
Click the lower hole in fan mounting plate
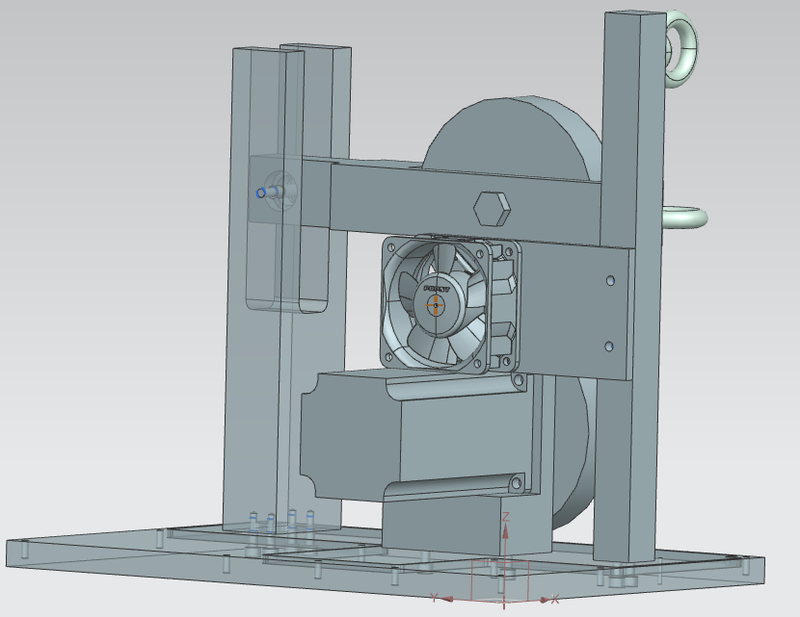click(609, 347)
